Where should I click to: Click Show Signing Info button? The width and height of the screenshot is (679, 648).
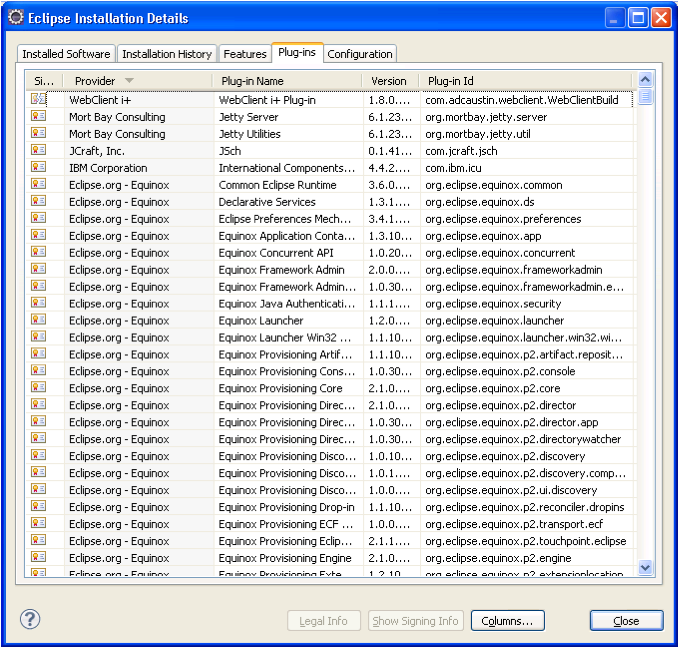click(415, 621)
